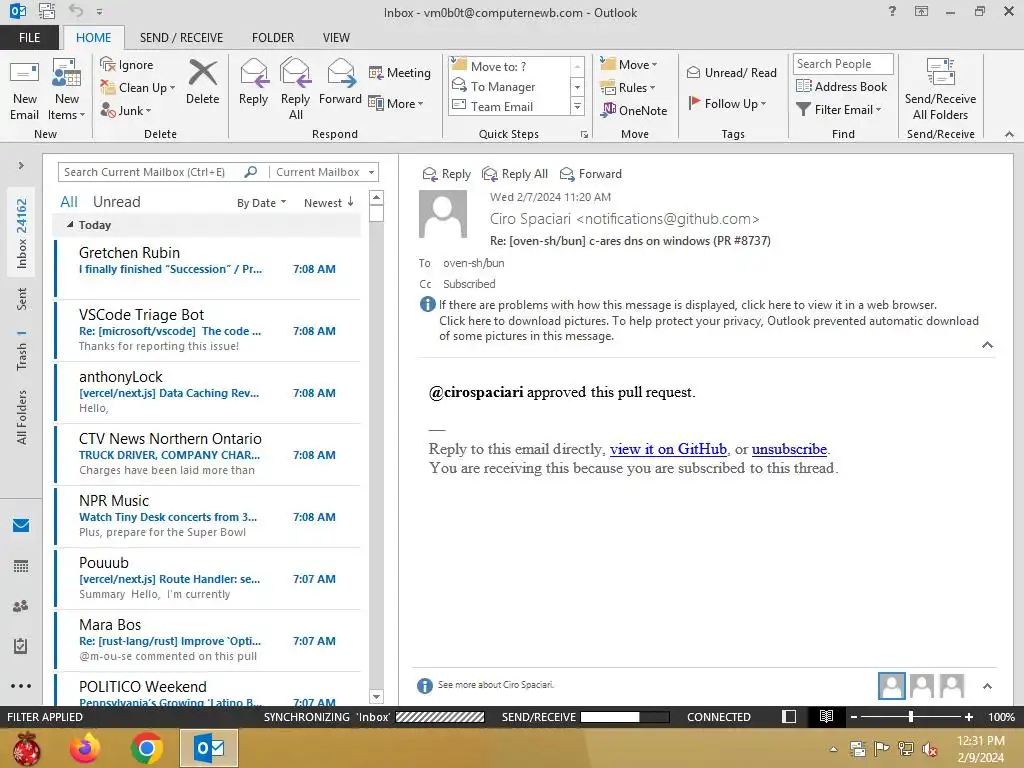This screenshot has width=1024, height=768.
Task: Open the Mail view in navigation bar
Action: click(x=21, y=525)
